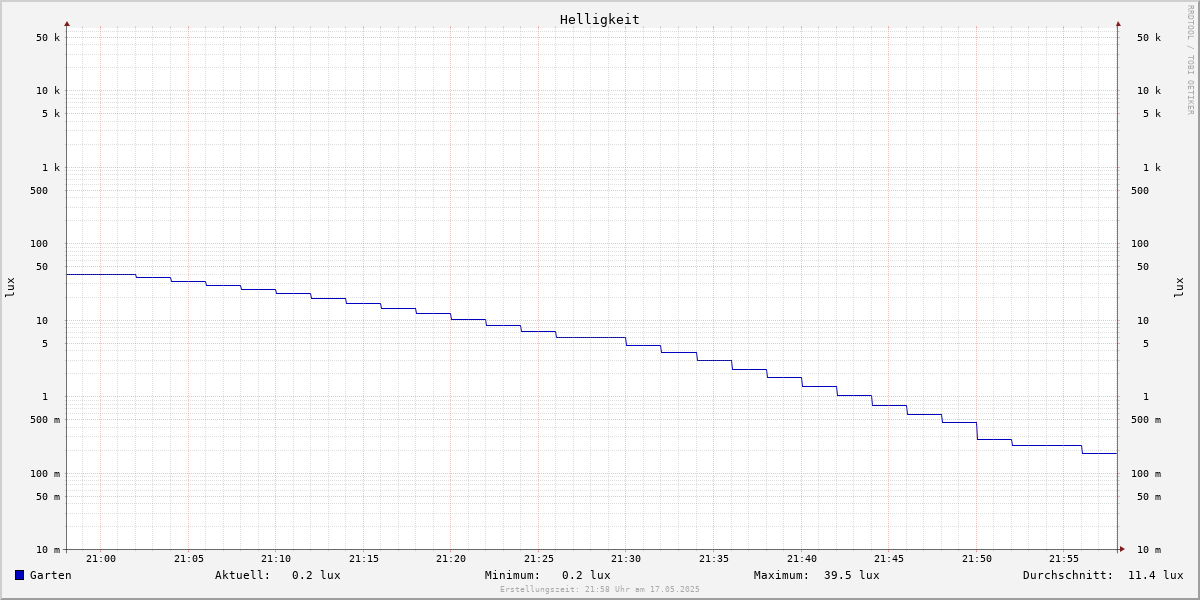The image size is (1200, 600).
Task: Click the Erstellungszeit timestamp footer text
Action: (x=600, y=589)
